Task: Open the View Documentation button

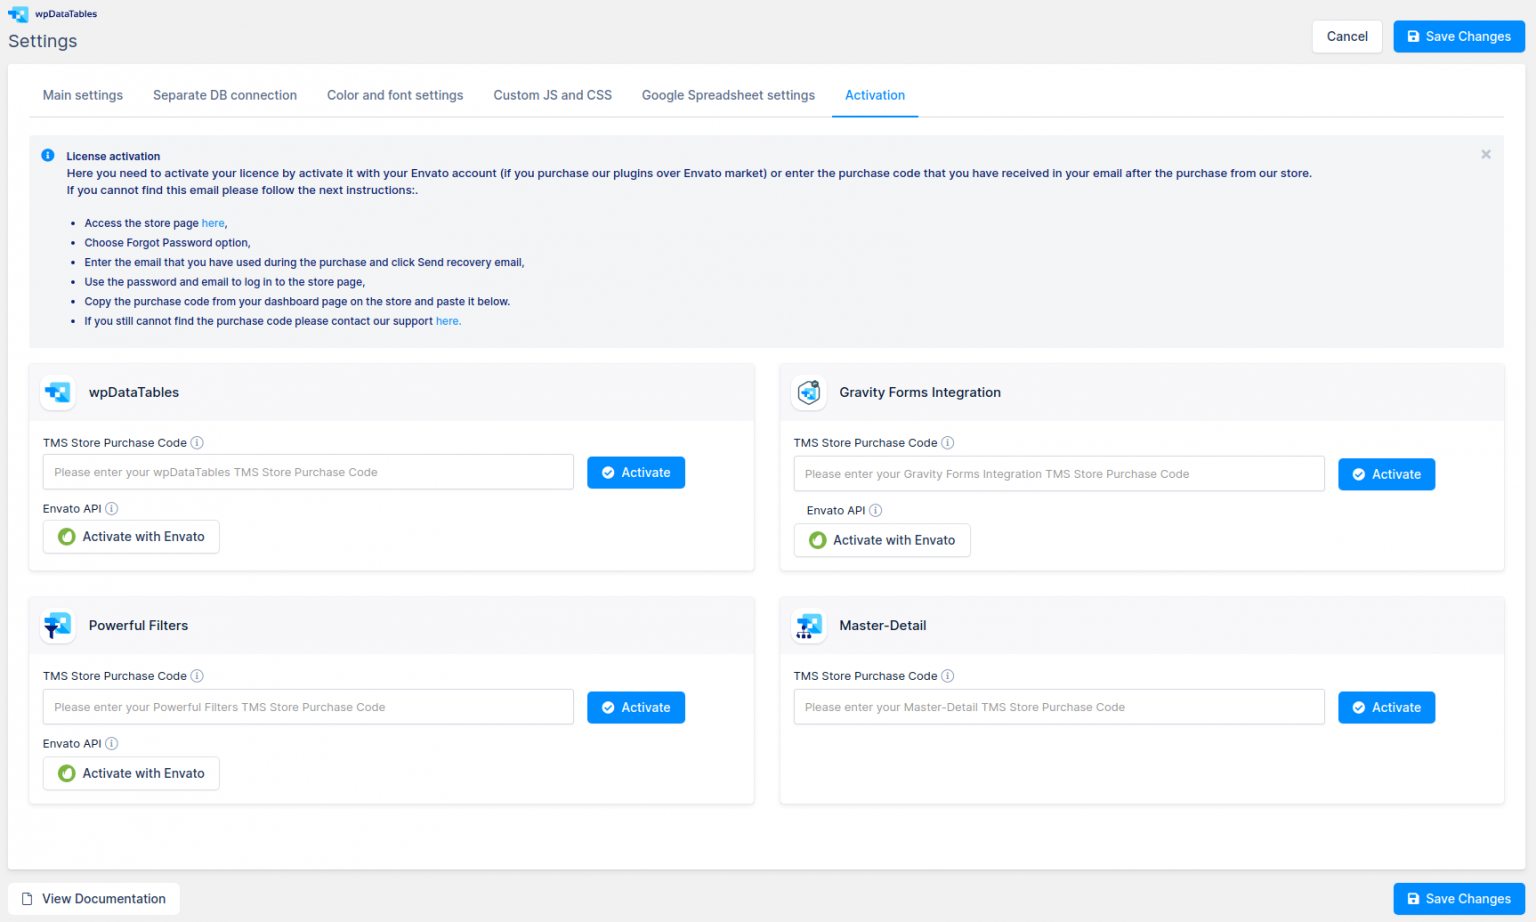Action: 93,898
